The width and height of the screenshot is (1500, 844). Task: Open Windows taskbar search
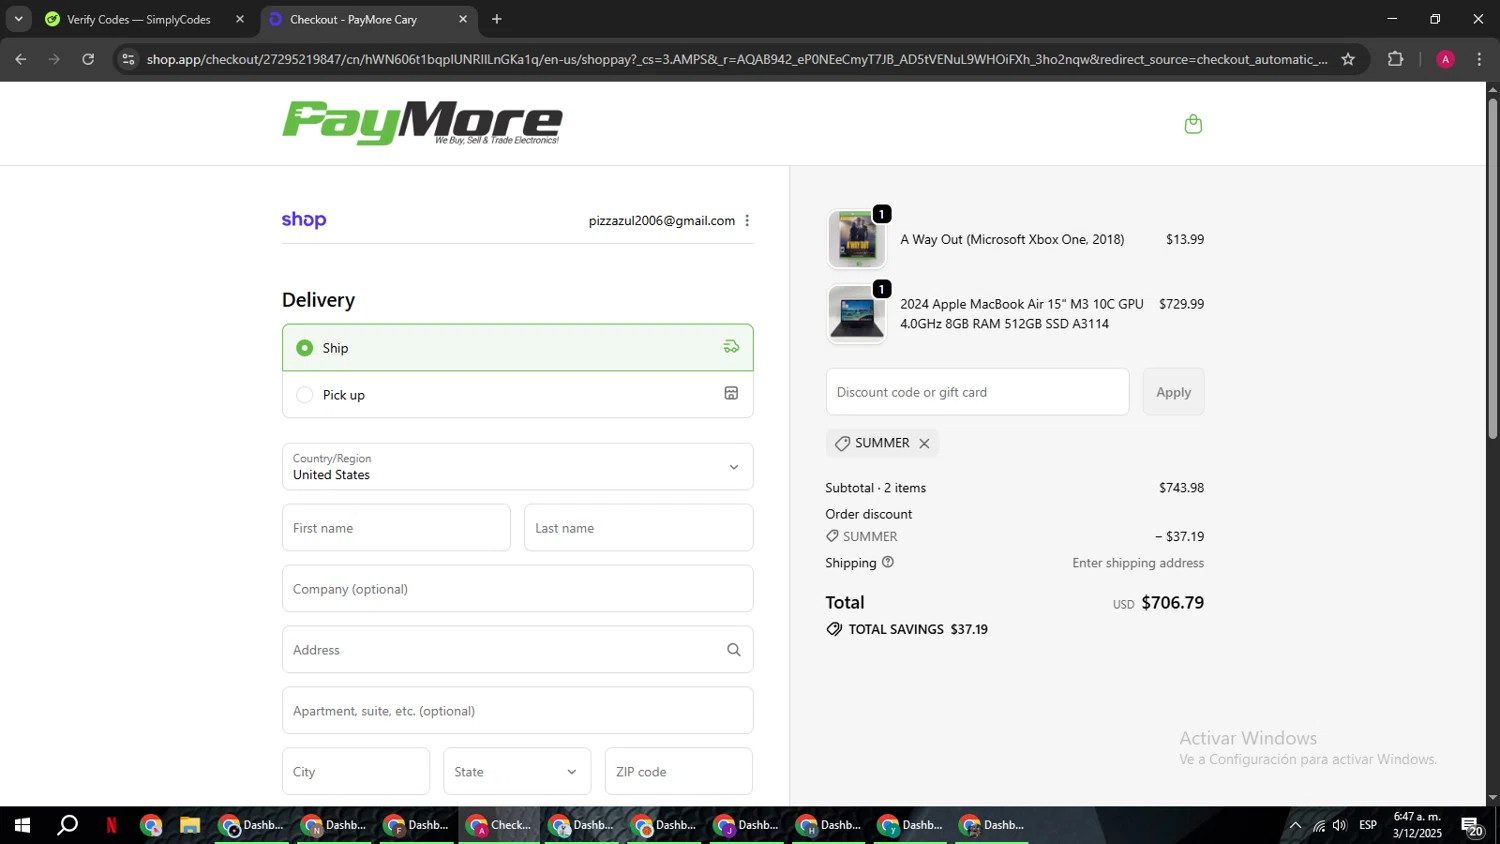pyautogui.click(x=68, y=826)
